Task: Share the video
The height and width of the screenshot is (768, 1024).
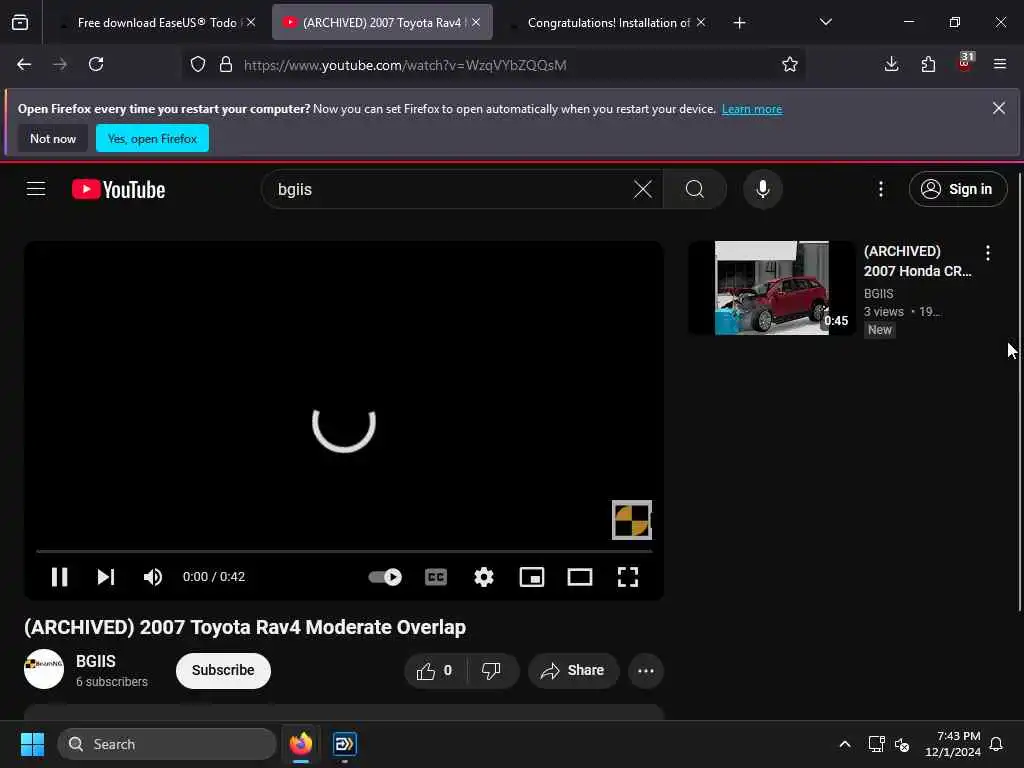Action: click(573, 671)
